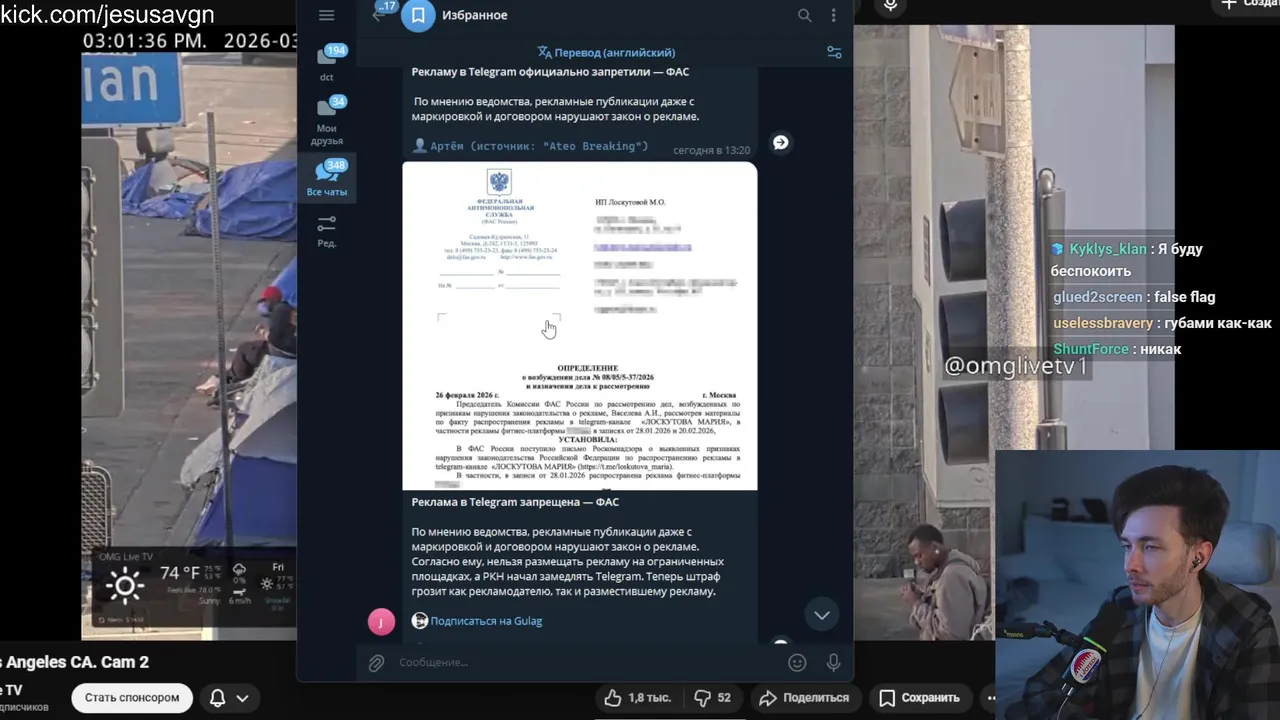Switch to Все чаты folder
1280x720 pixels.
(x=327, y=177)
